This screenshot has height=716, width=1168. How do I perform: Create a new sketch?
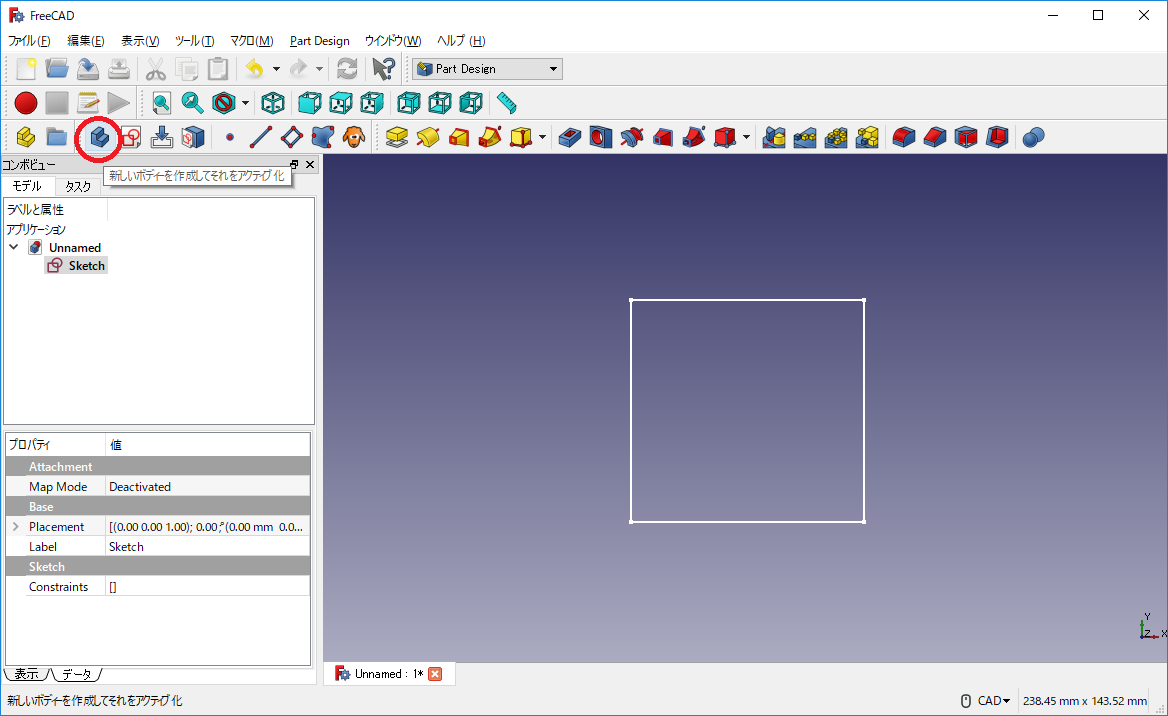point(131,137)
